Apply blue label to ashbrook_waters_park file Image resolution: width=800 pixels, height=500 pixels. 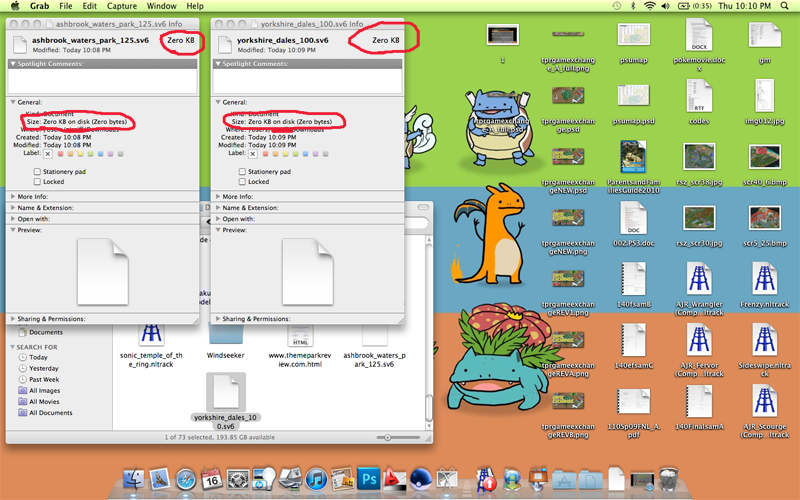pyautogui.click(x=101, y=154)
